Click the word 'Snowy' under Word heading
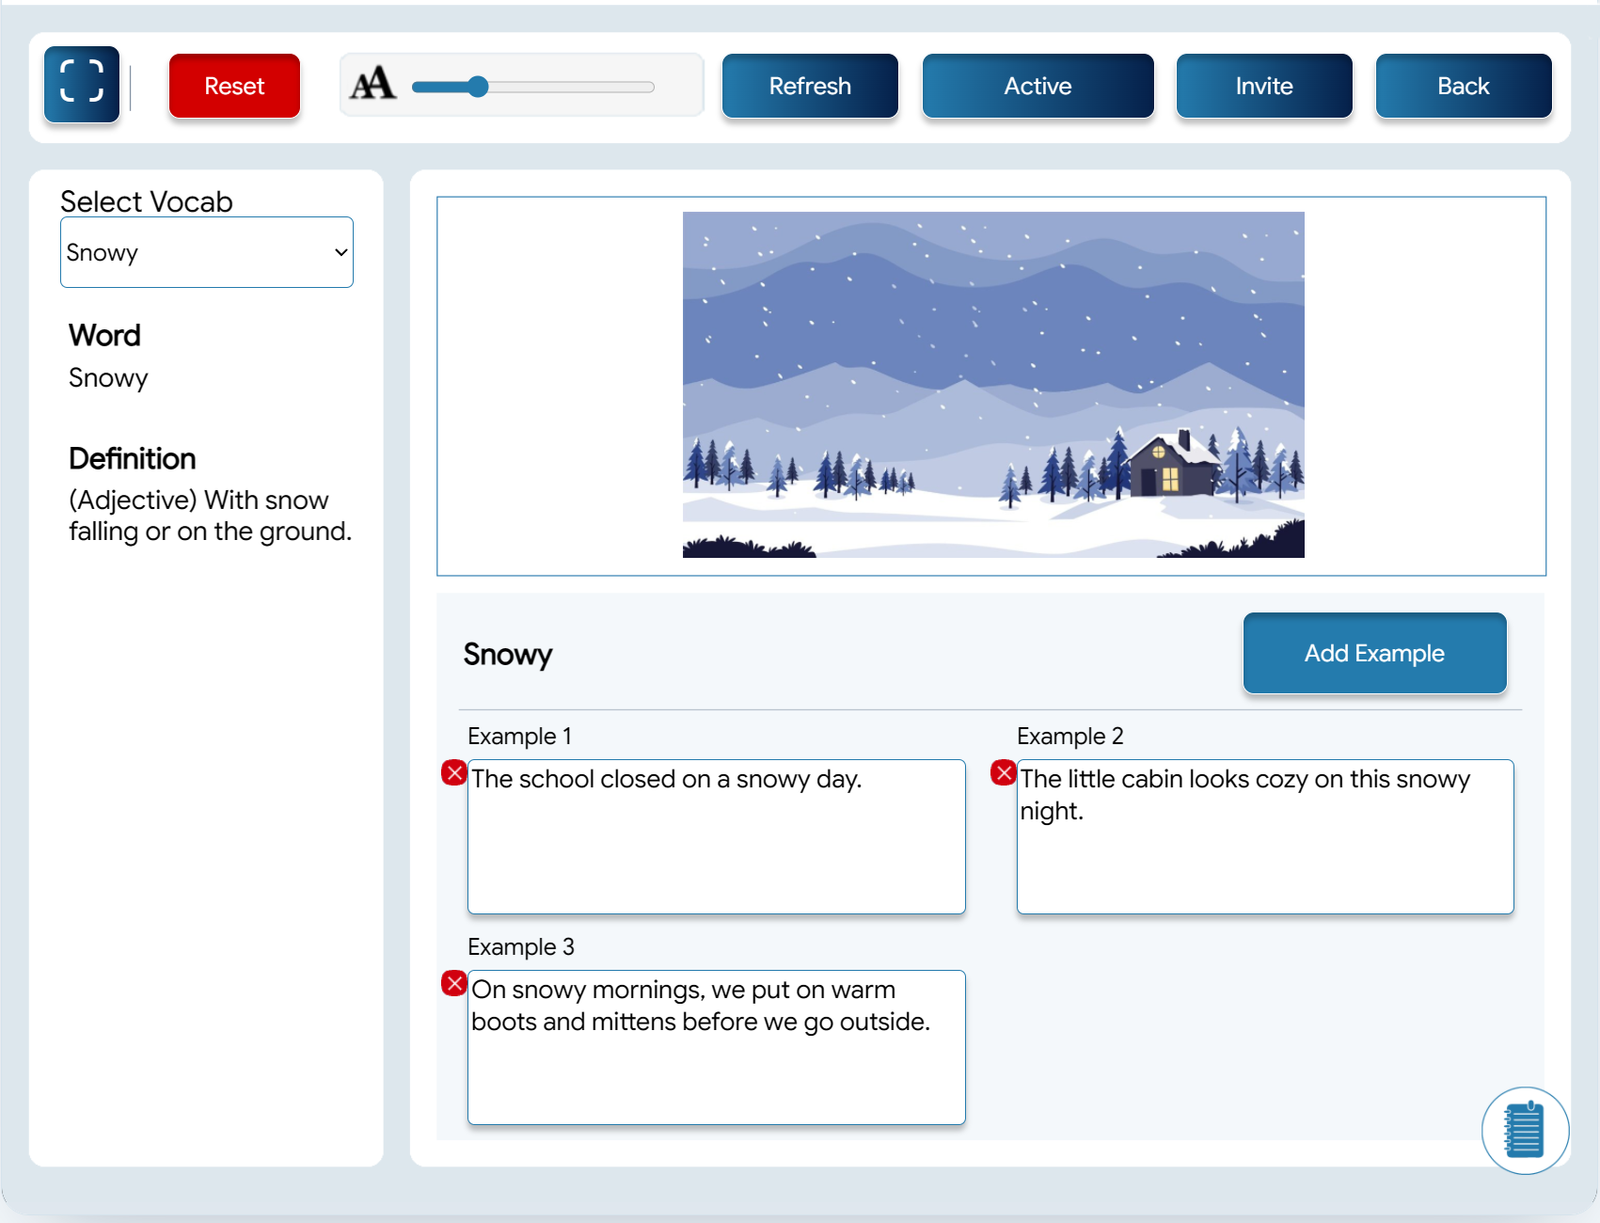The width and height of the screenshot is (1600, 1223). (108, 378)
